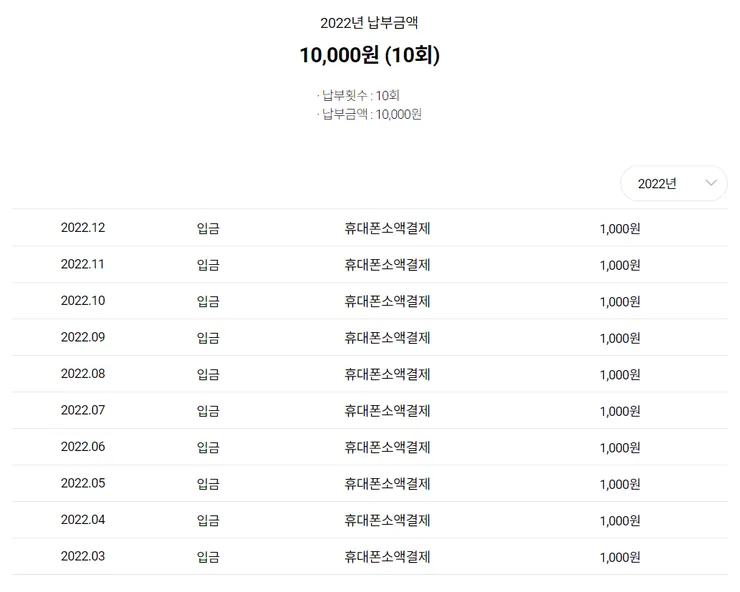This screenshot has height=592, width=740.
Task: Click the 2022.05 date entry
Action: pos(83,483)
